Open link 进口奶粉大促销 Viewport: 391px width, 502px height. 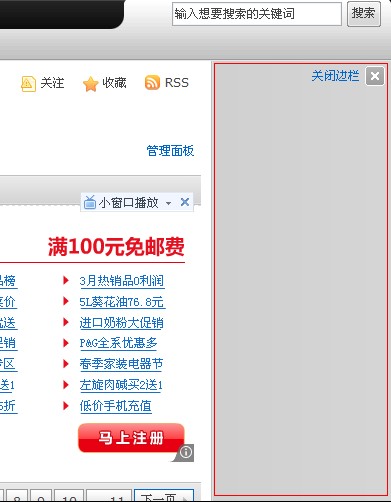(x=121, y=323)
